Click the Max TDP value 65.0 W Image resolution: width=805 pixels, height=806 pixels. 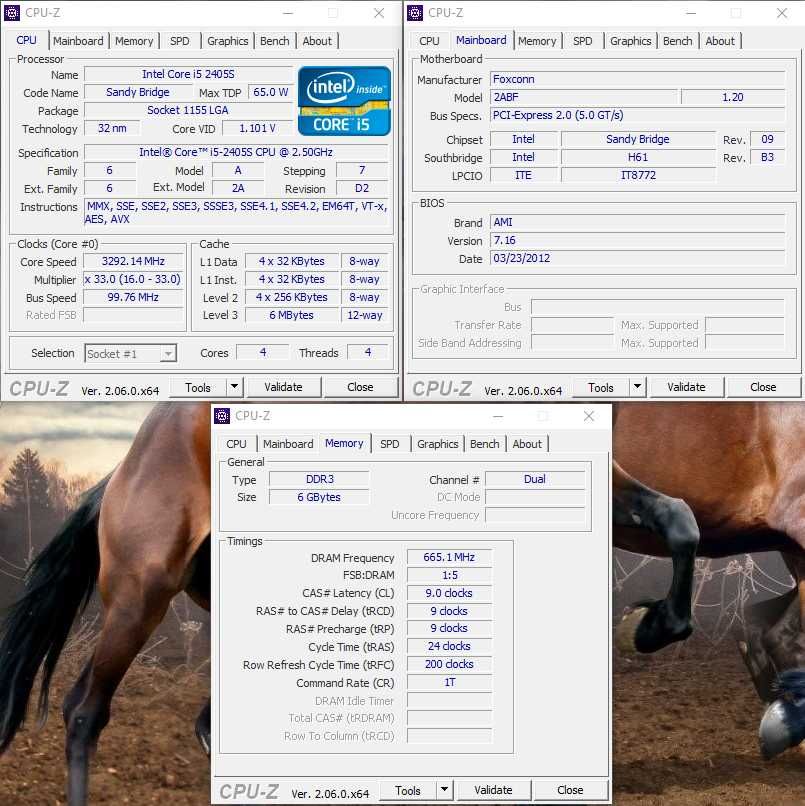pos(270,92)
